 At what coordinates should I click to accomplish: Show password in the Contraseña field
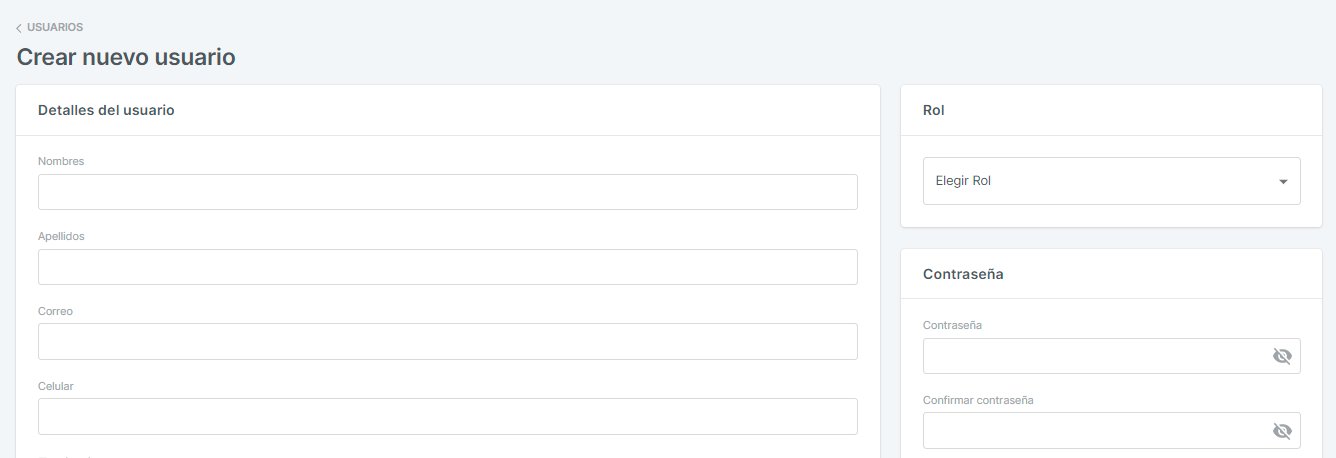pyautogui.click(x=1282, y=356)
